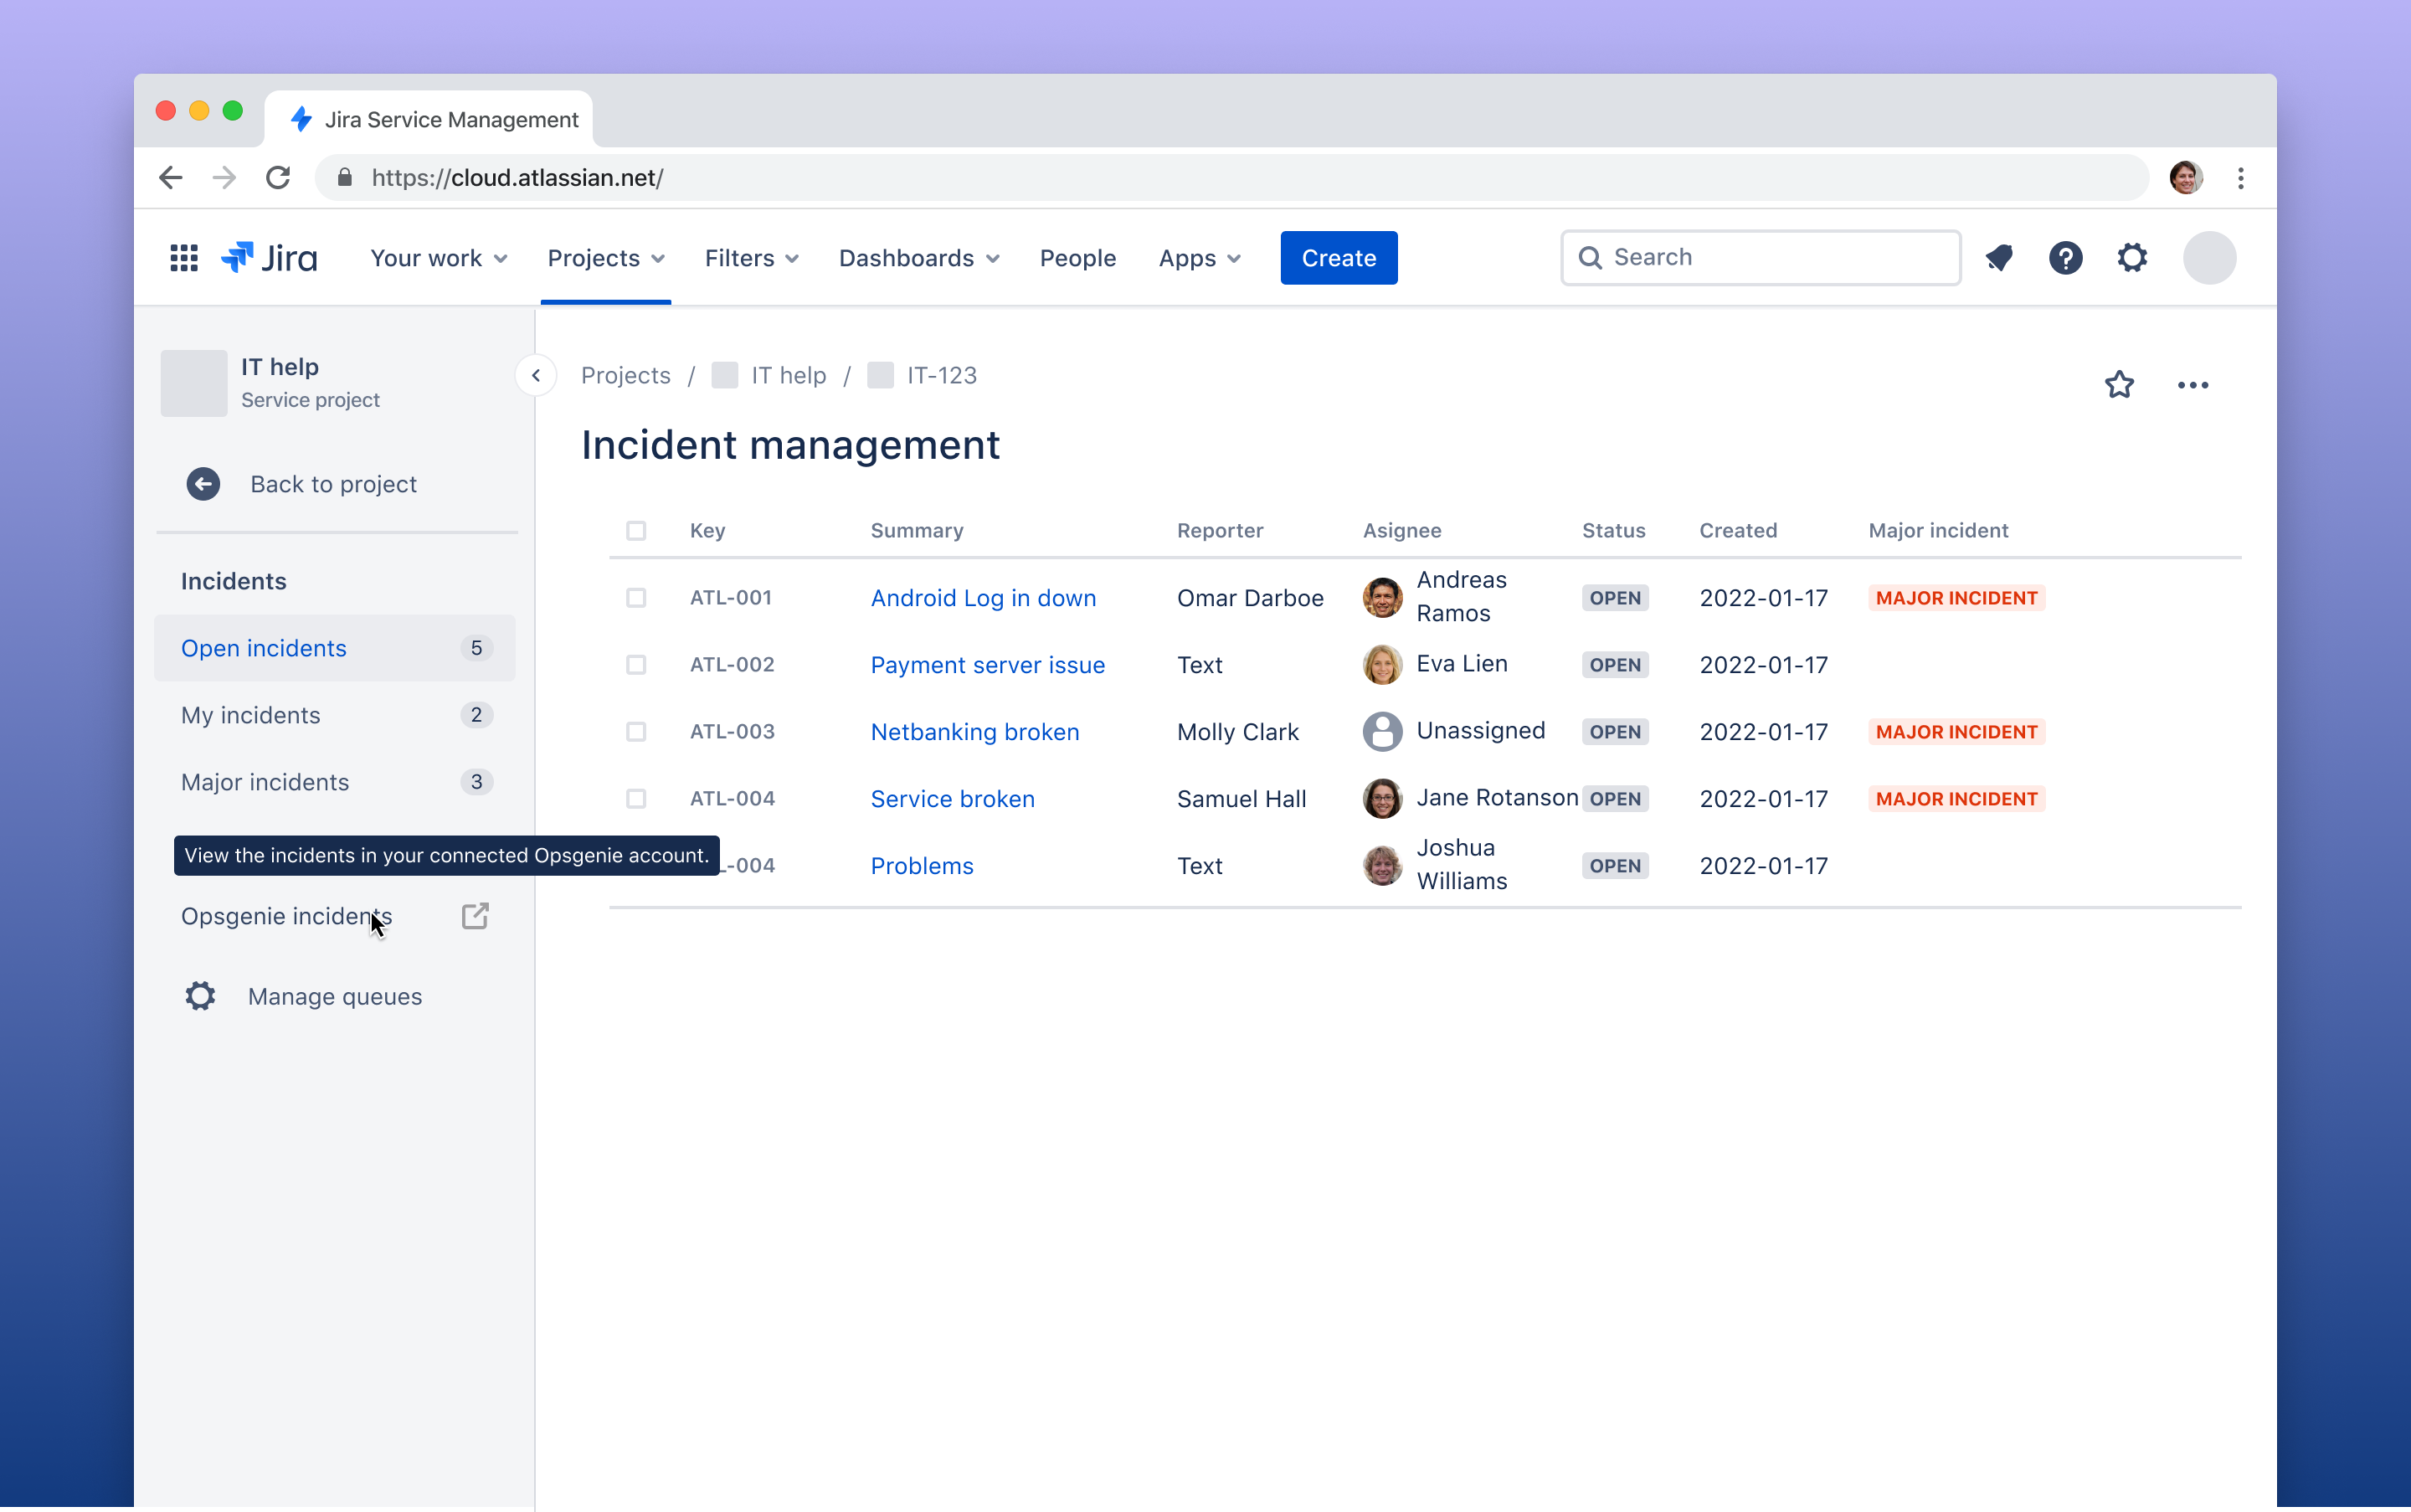The height and width of the screenshot is (1512, 2411).
Task: Open Jira settings gear
Action: coord(2133,257)
